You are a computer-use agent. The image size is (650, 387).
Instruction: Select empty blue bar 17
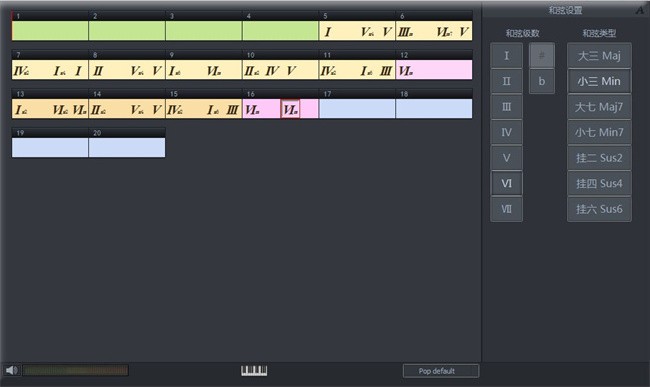[357, 109]
